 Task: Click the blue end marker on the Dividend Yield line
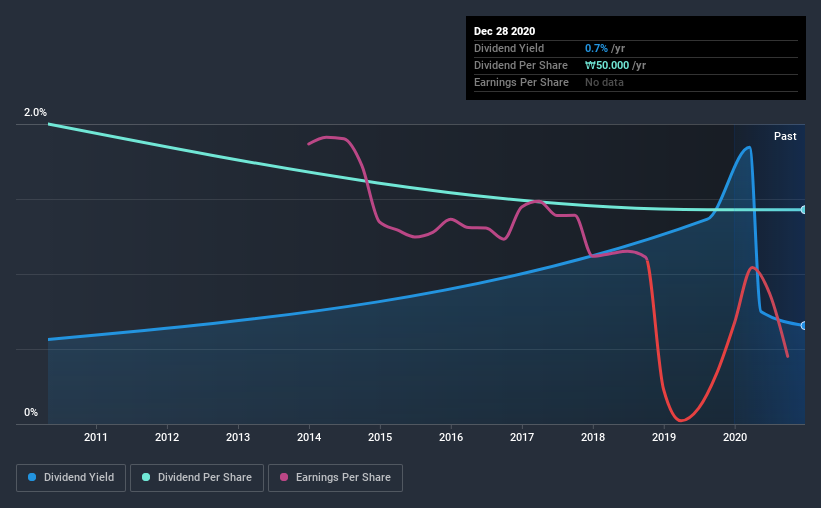[804, 326]
